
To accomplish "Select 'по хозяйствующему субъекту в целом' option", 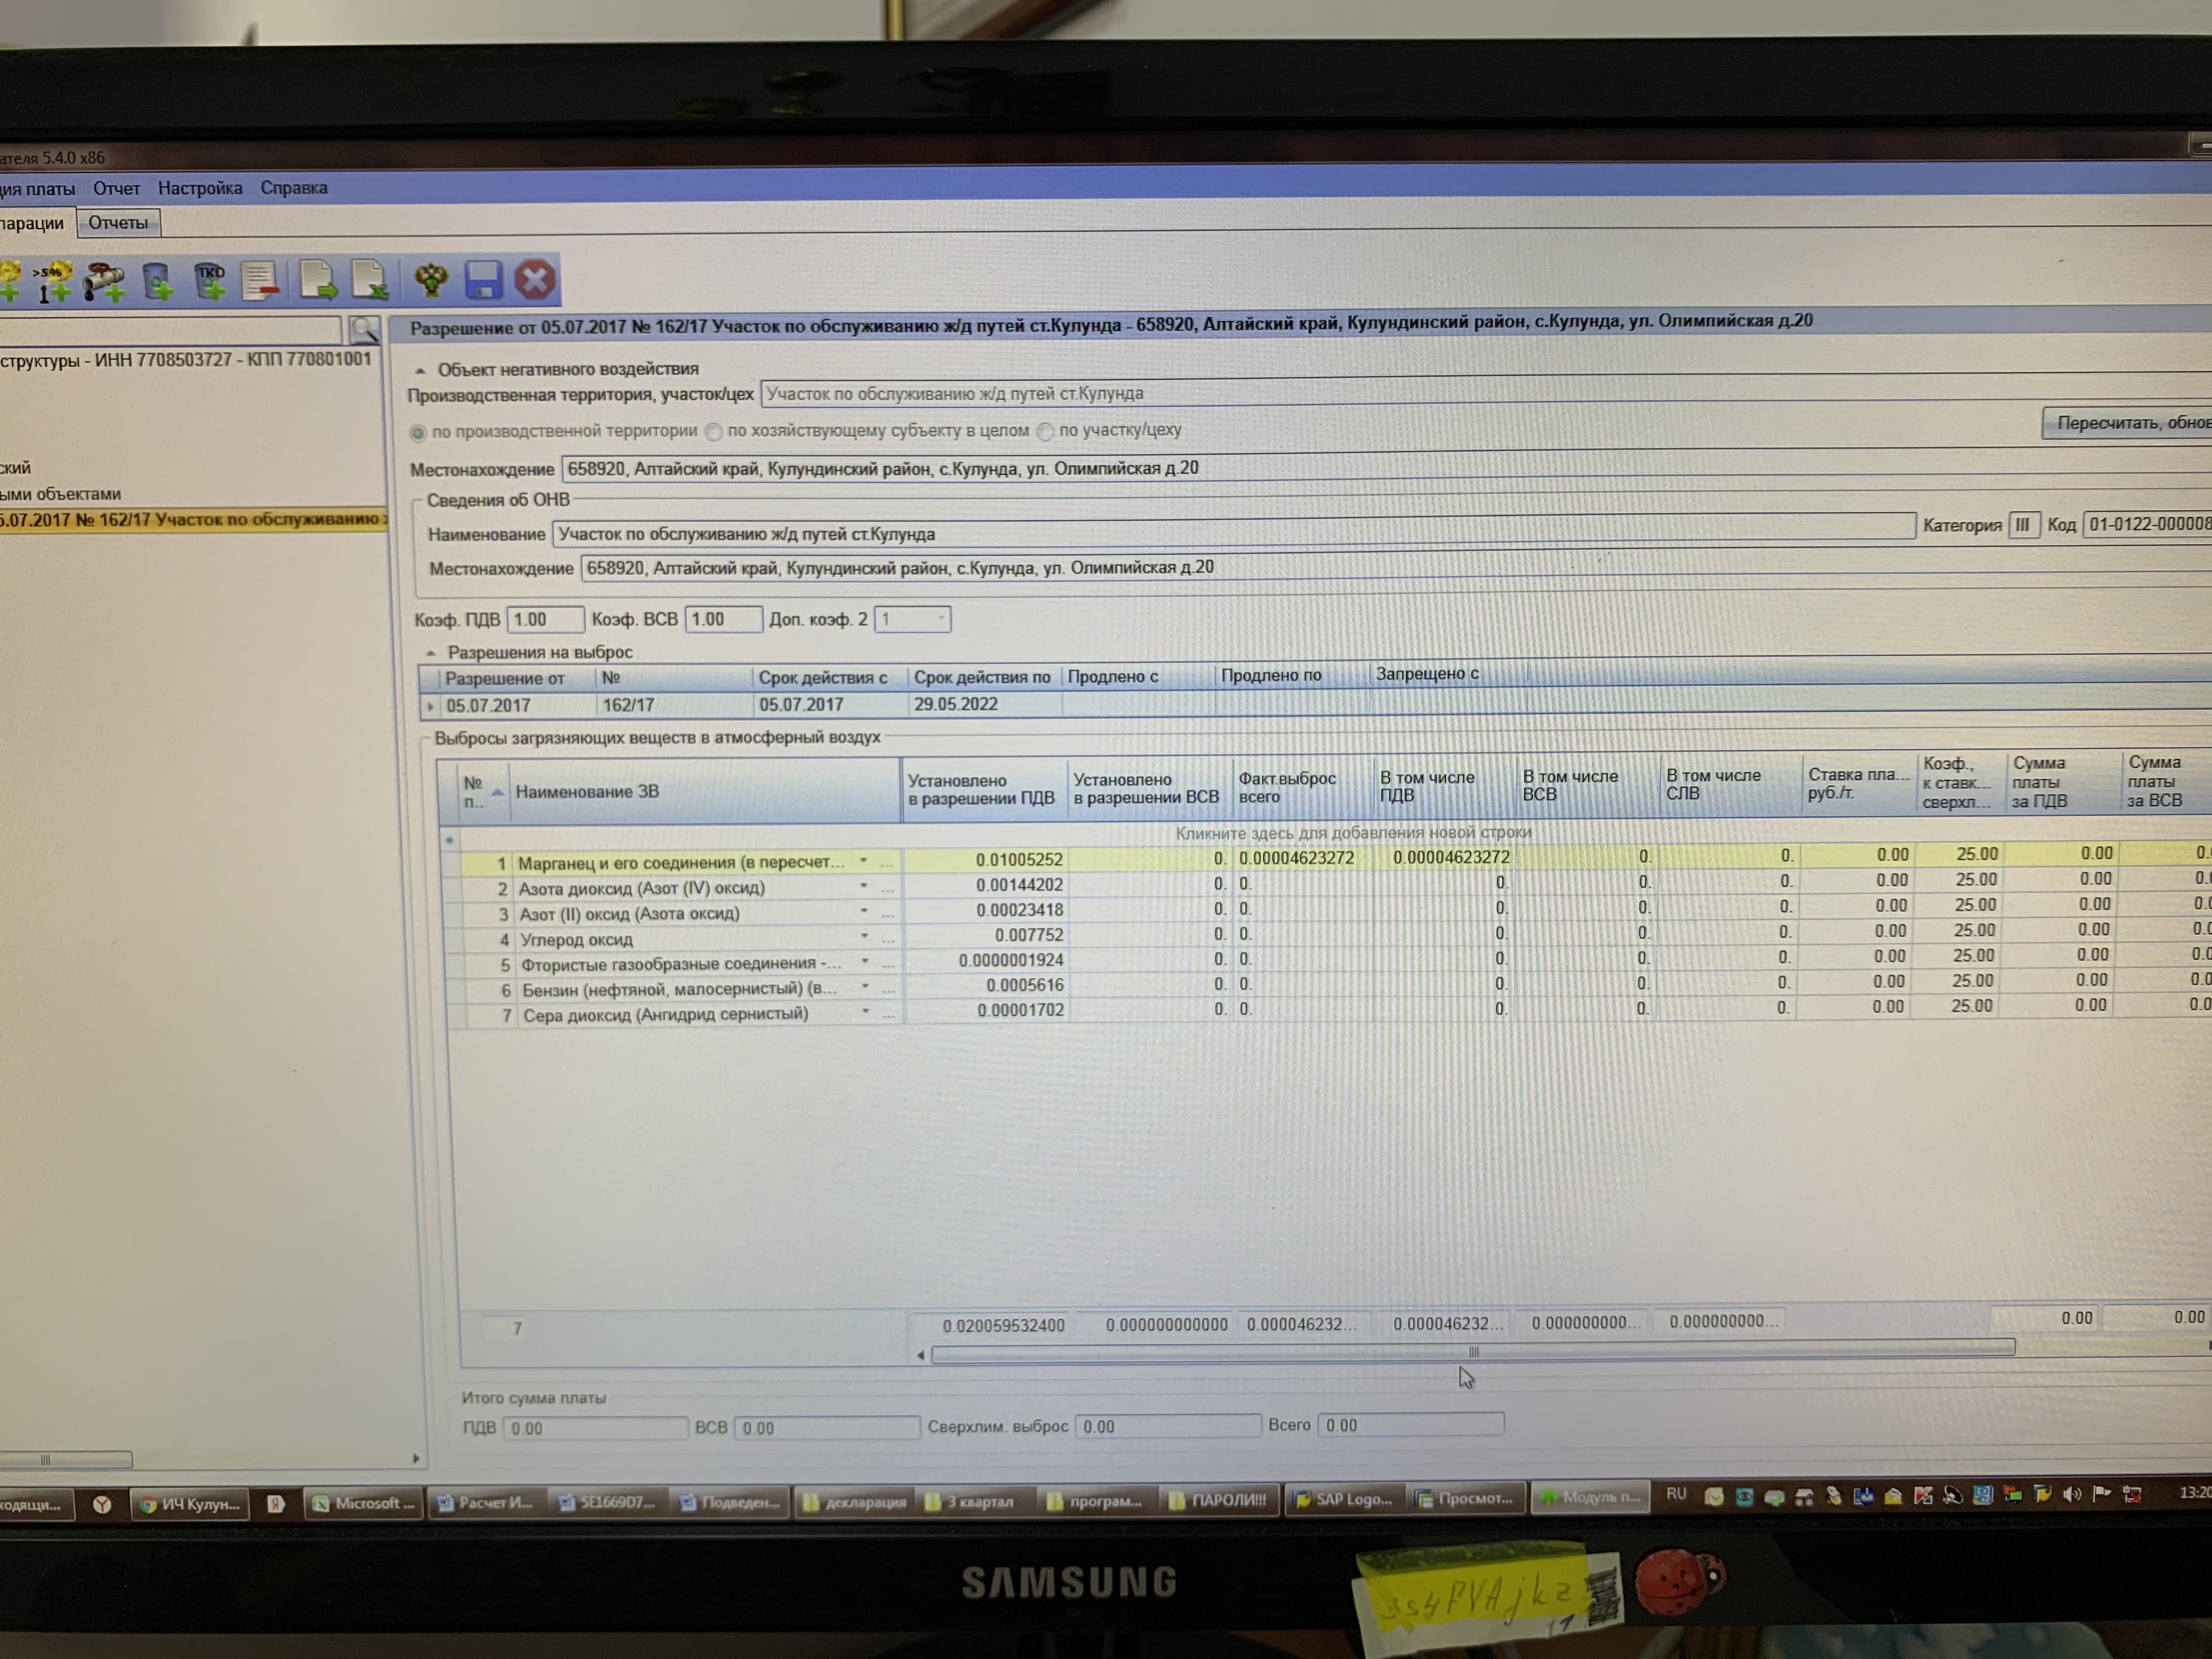I will (x=713, y=432).
